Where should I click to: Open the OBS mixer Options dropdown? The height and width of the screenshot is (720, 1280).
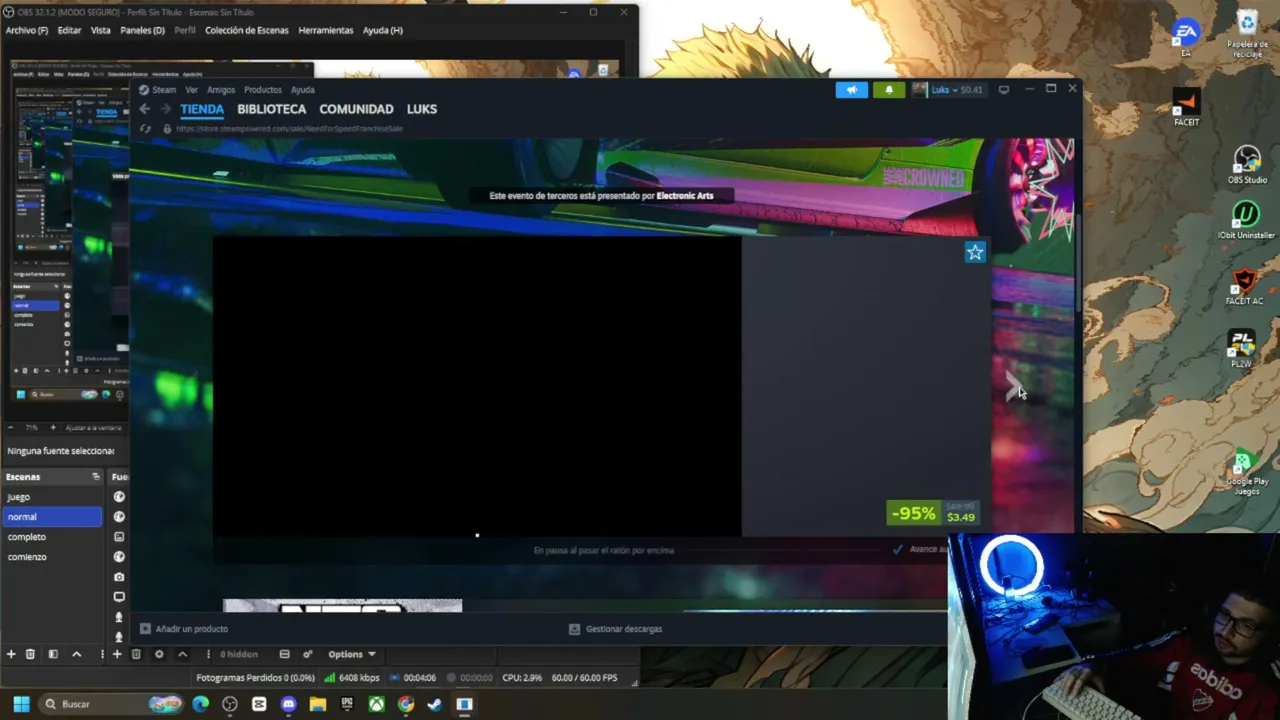pyautogui.click(x=352, y=654)
